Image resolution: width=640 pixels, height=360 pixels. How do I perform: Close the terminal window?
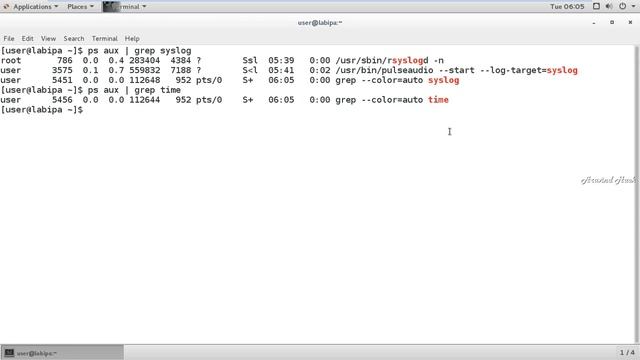(630, 22)
